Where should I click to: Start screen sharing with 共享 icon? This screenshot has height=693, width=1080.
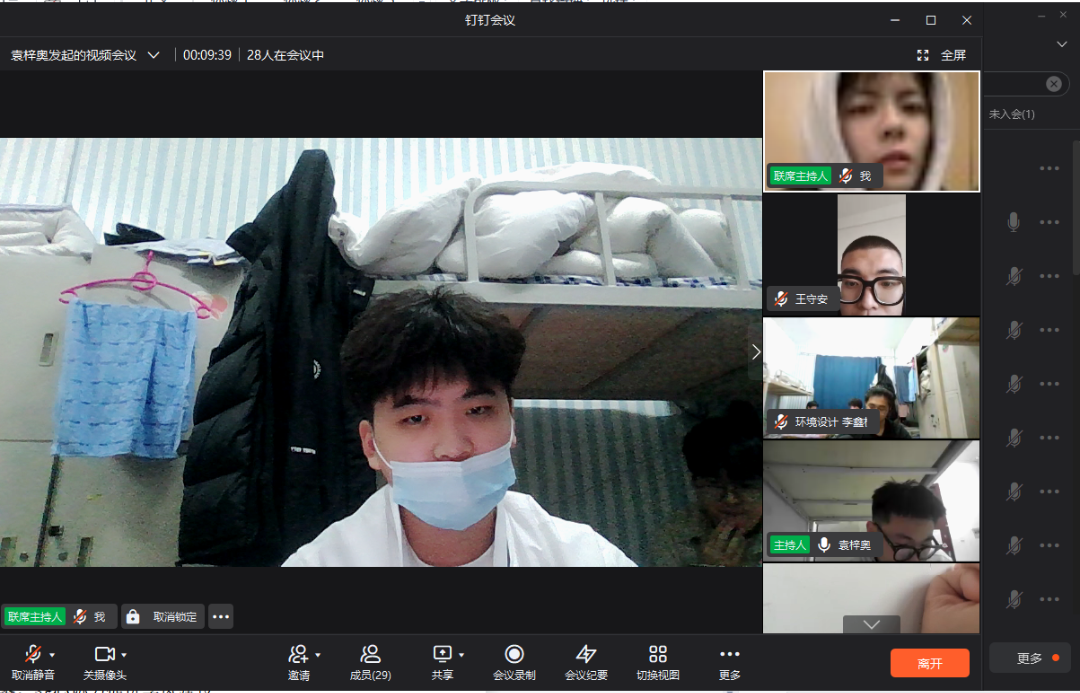tap(442, 654)
